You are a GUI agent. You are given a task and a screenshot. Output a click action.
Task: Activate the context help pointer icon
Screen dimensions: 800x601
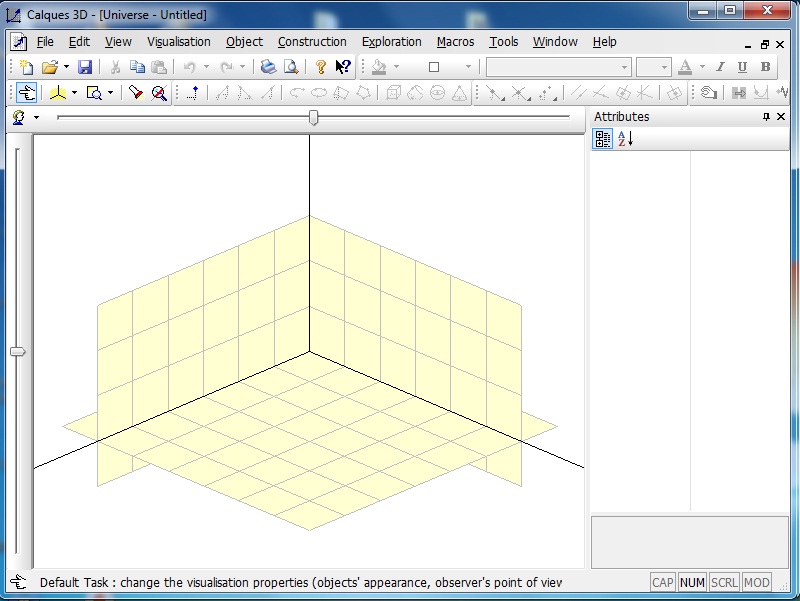(343, 67)
